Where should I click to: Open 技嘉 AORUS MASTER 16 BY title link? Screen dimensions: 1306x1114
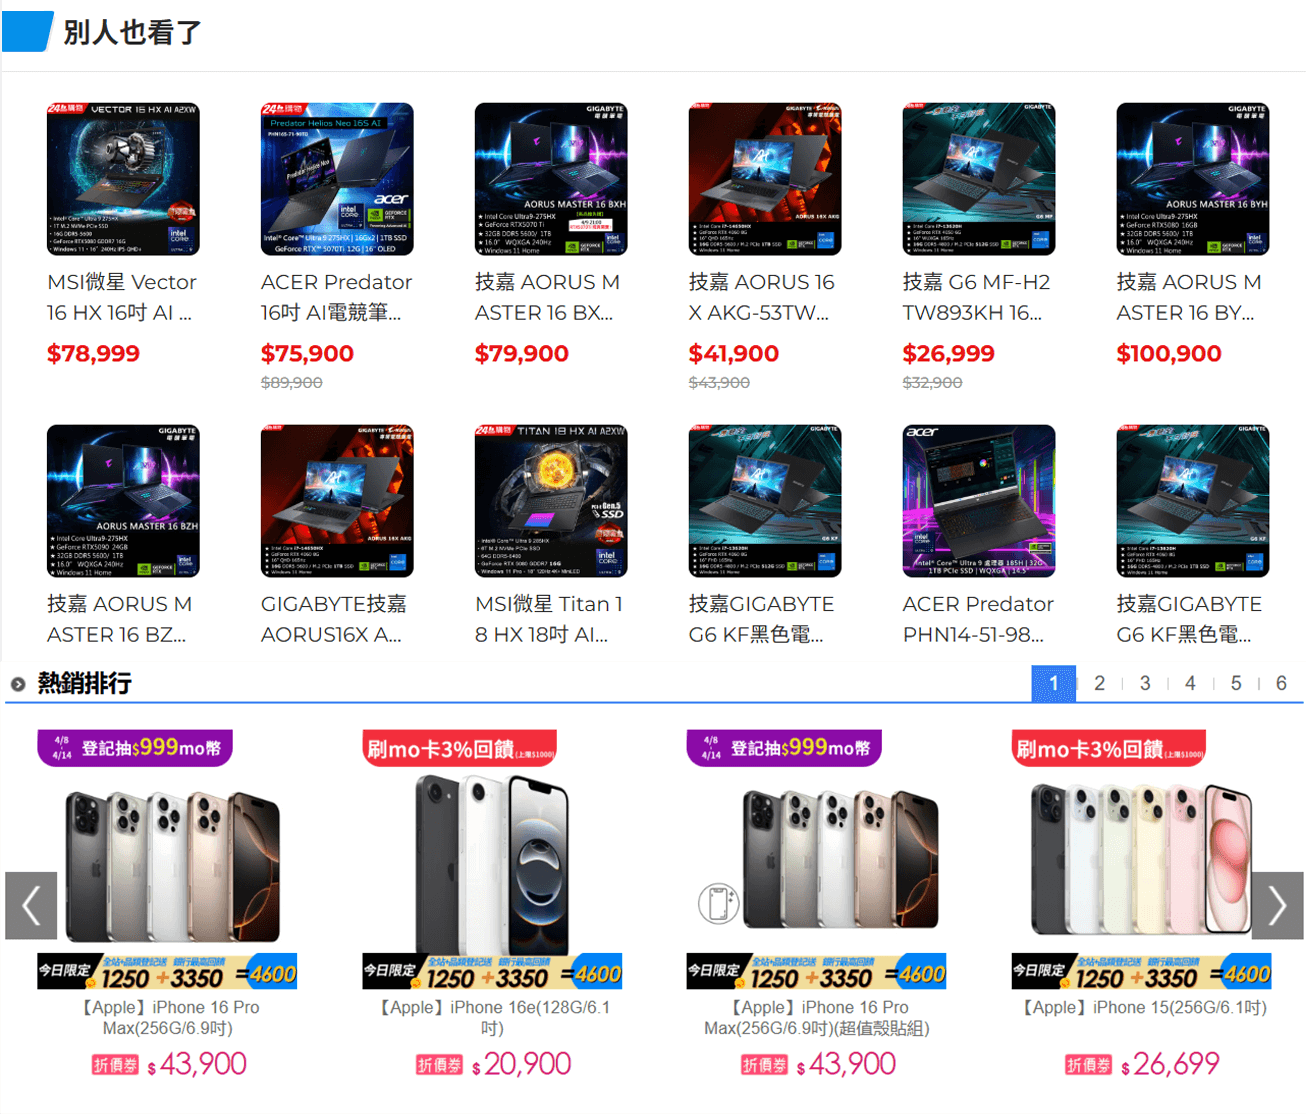pyautogui.click(x=1189, y=297)
